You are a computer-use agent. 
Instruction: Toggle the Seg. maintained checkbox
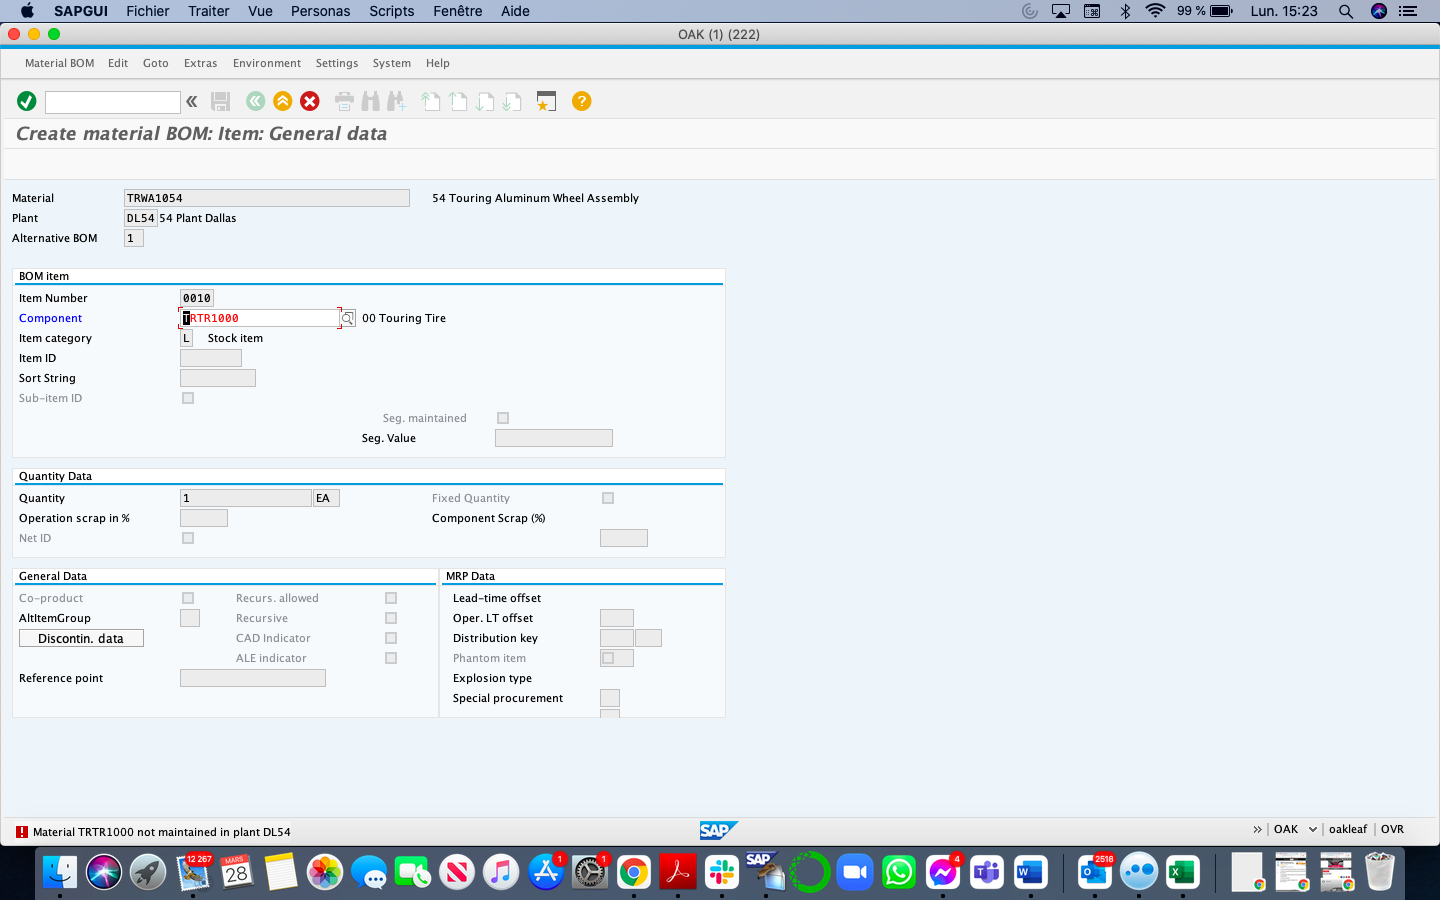point(503,418)
